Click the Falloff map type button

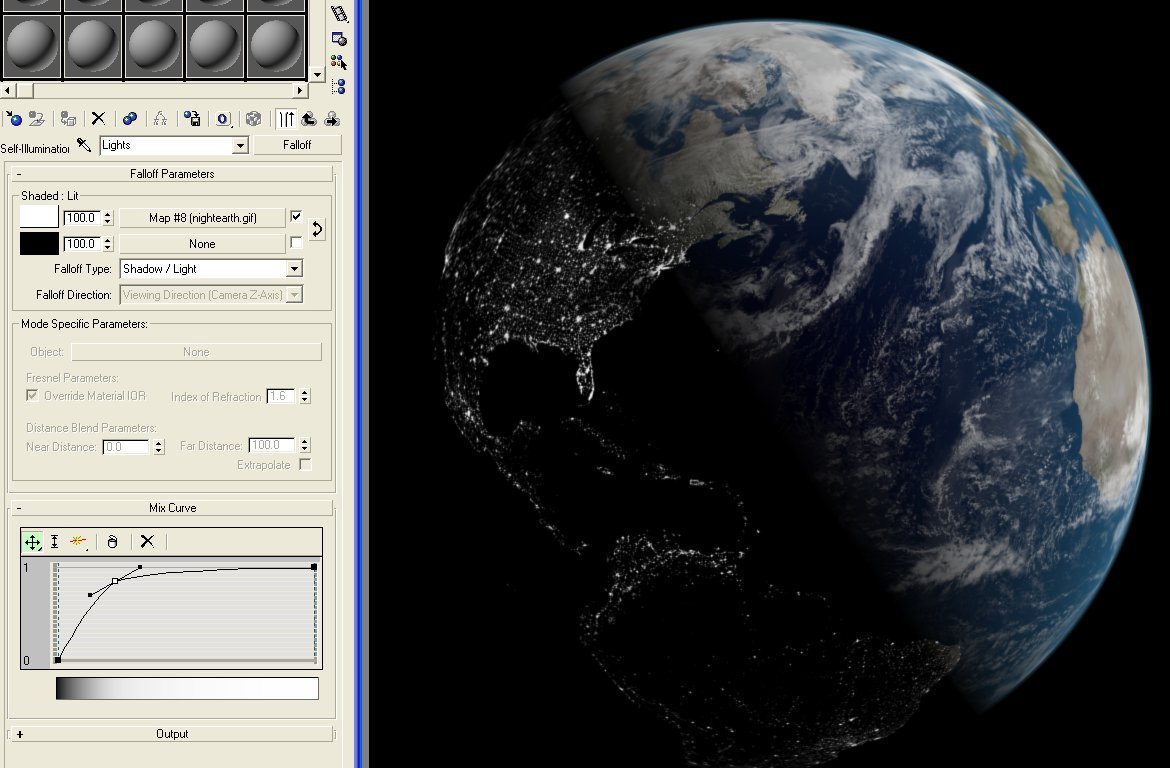click(297, 145)
